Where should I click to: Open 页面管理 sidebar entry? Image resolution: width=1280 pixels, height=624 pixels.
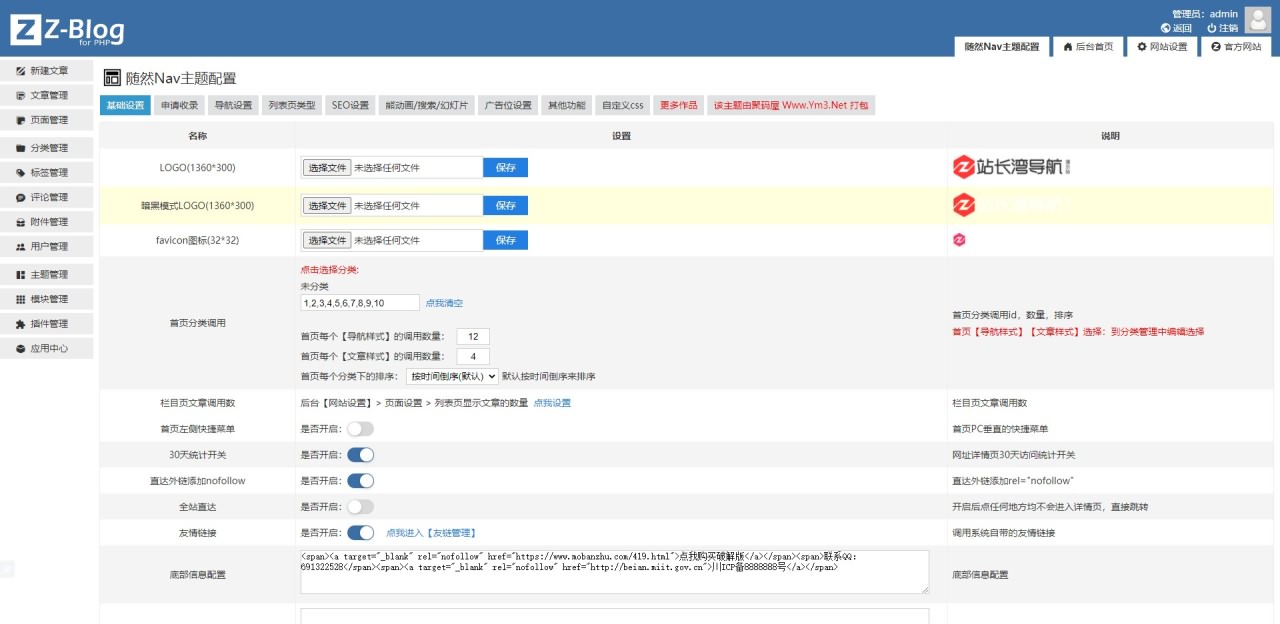click(x=47, y=120)
